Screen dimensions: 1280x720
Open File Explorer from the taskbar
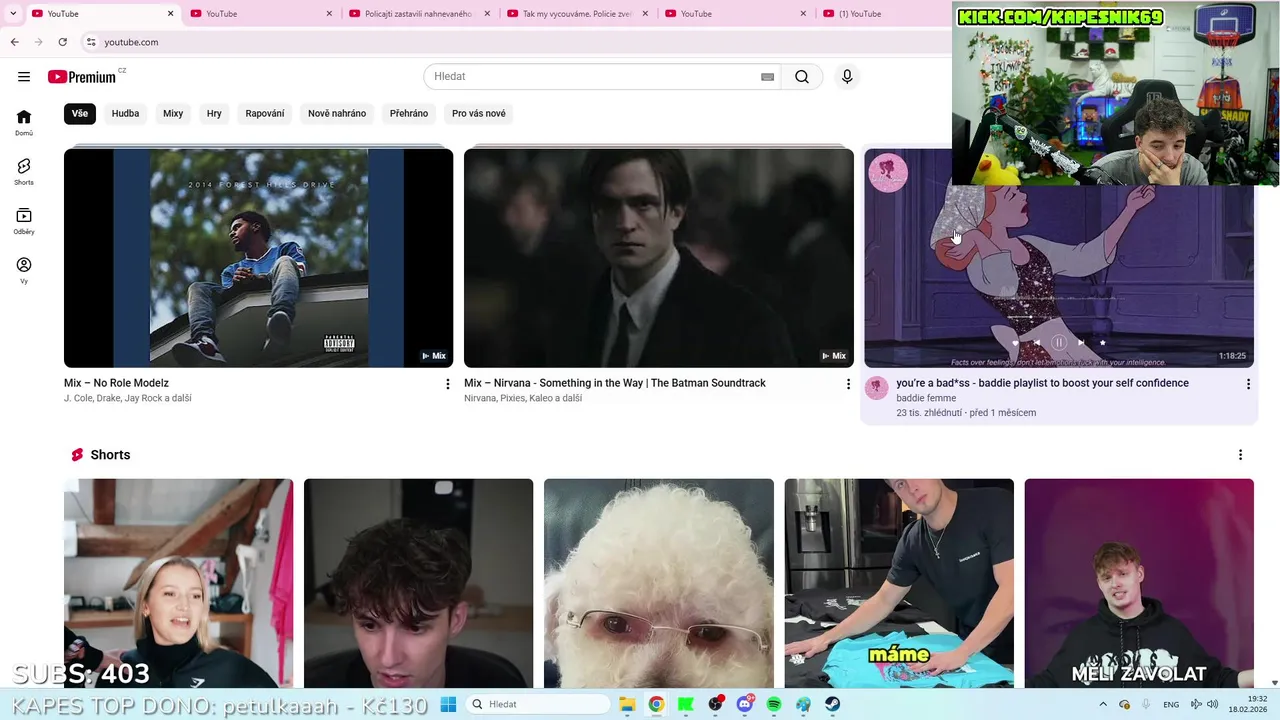point(627,704)
